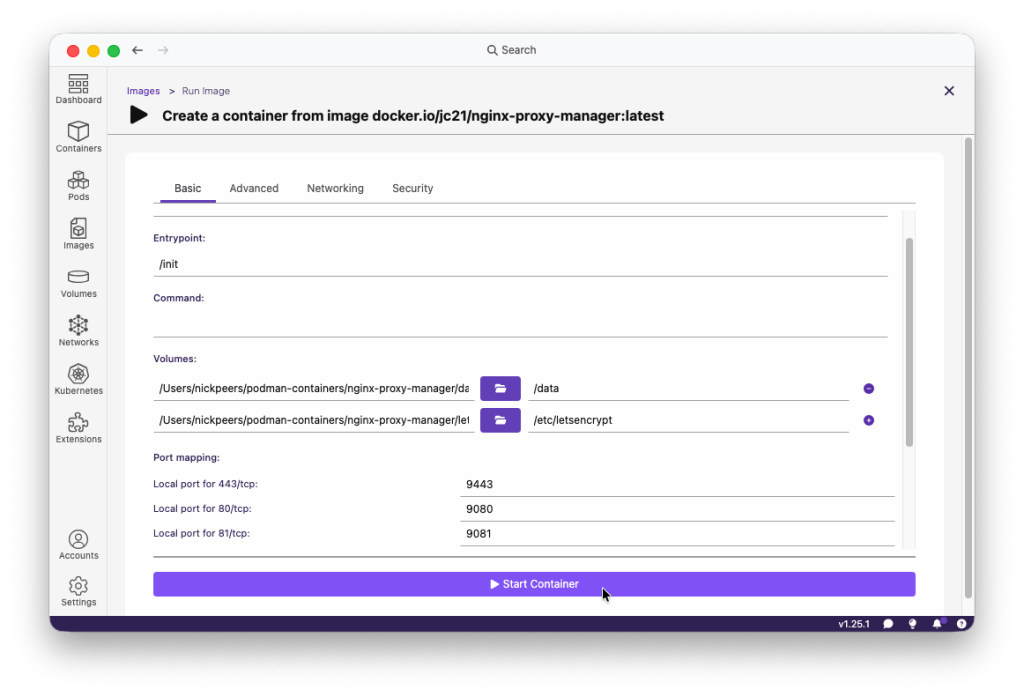This screenshot has width=1024, height=697.
Task: Click the form's inner vertical scrollbar
Action: pyautogui.click(x=908, y=340)
